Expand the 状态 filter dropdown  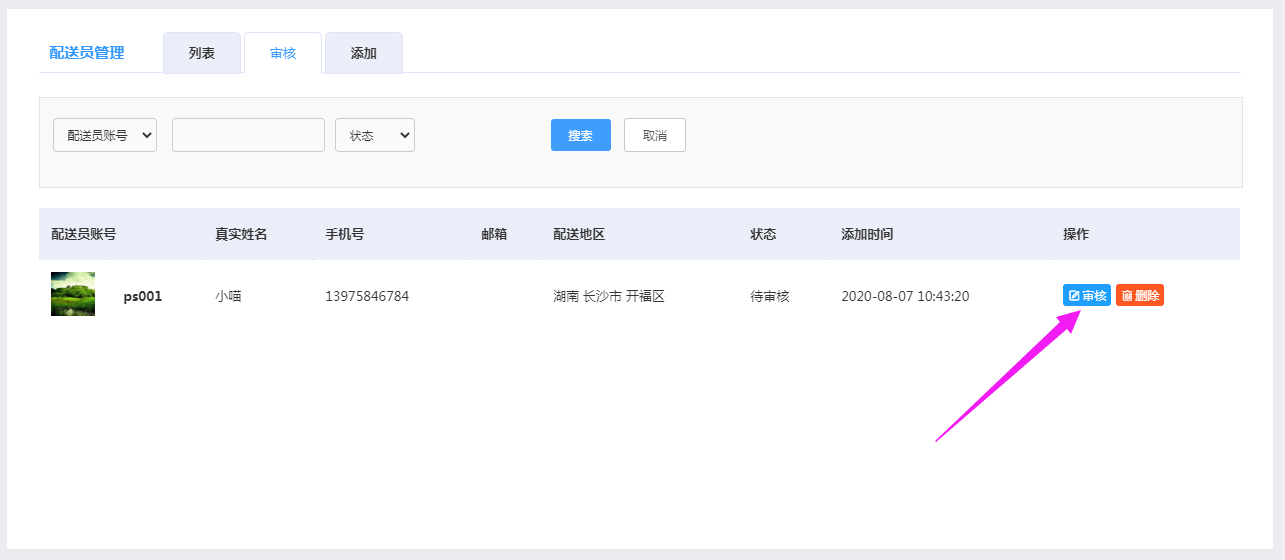click(375, 135)
